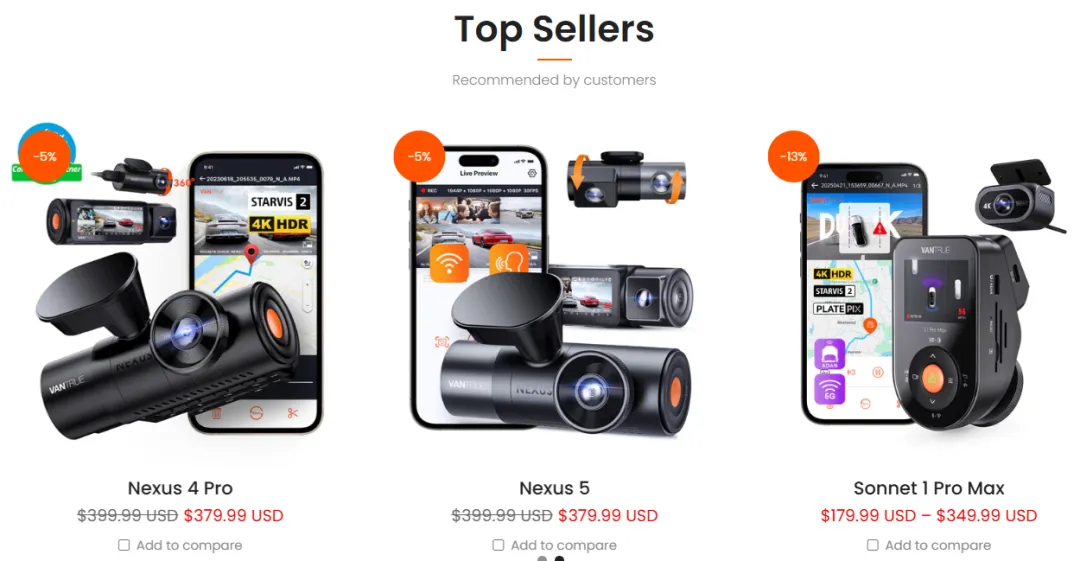
Task: Check Add to compare for Nexus 4 Pro
Action: point(124,545)
